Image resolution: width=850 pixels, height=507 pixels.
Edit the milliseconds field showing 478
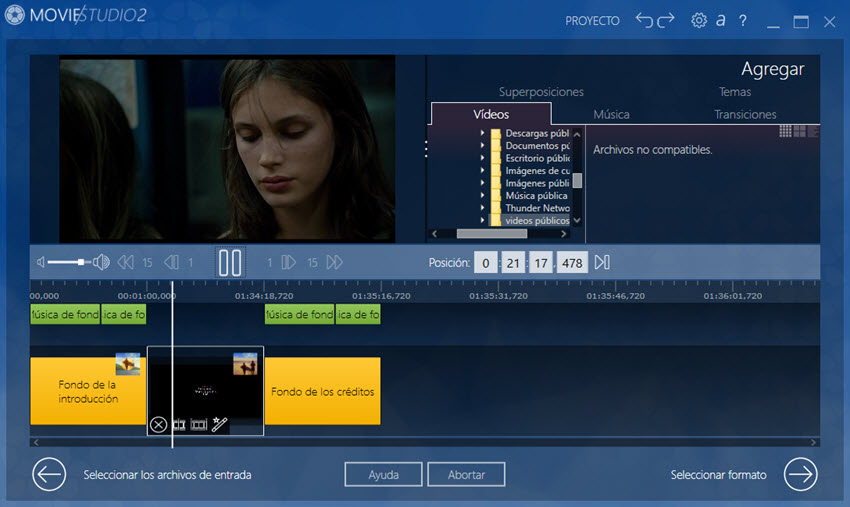pos(572,263)
